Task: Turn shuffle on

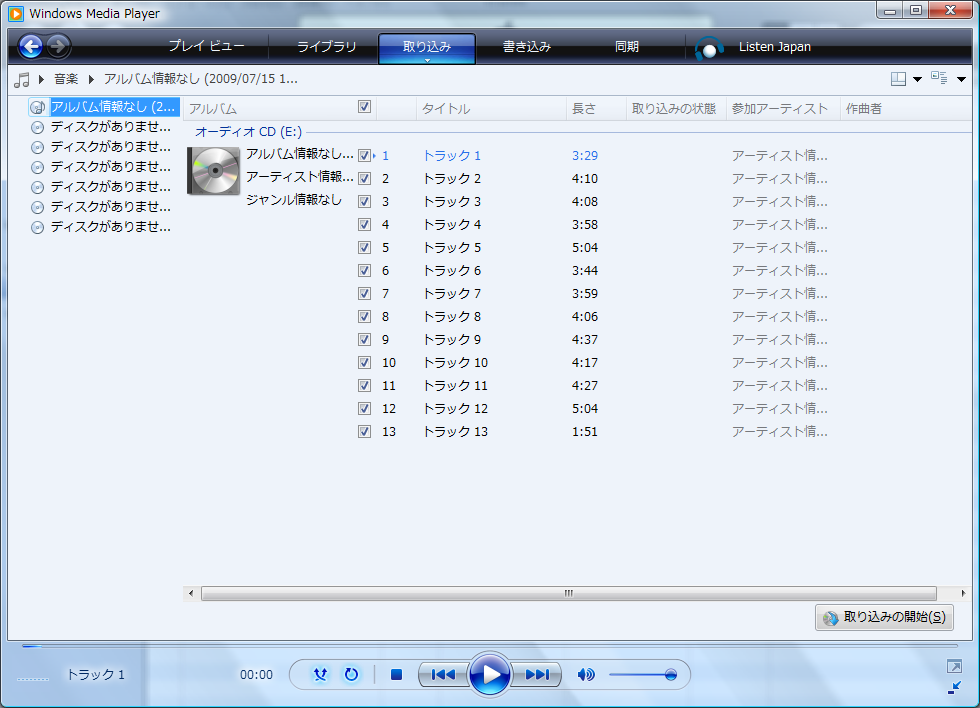Action: 320,674
